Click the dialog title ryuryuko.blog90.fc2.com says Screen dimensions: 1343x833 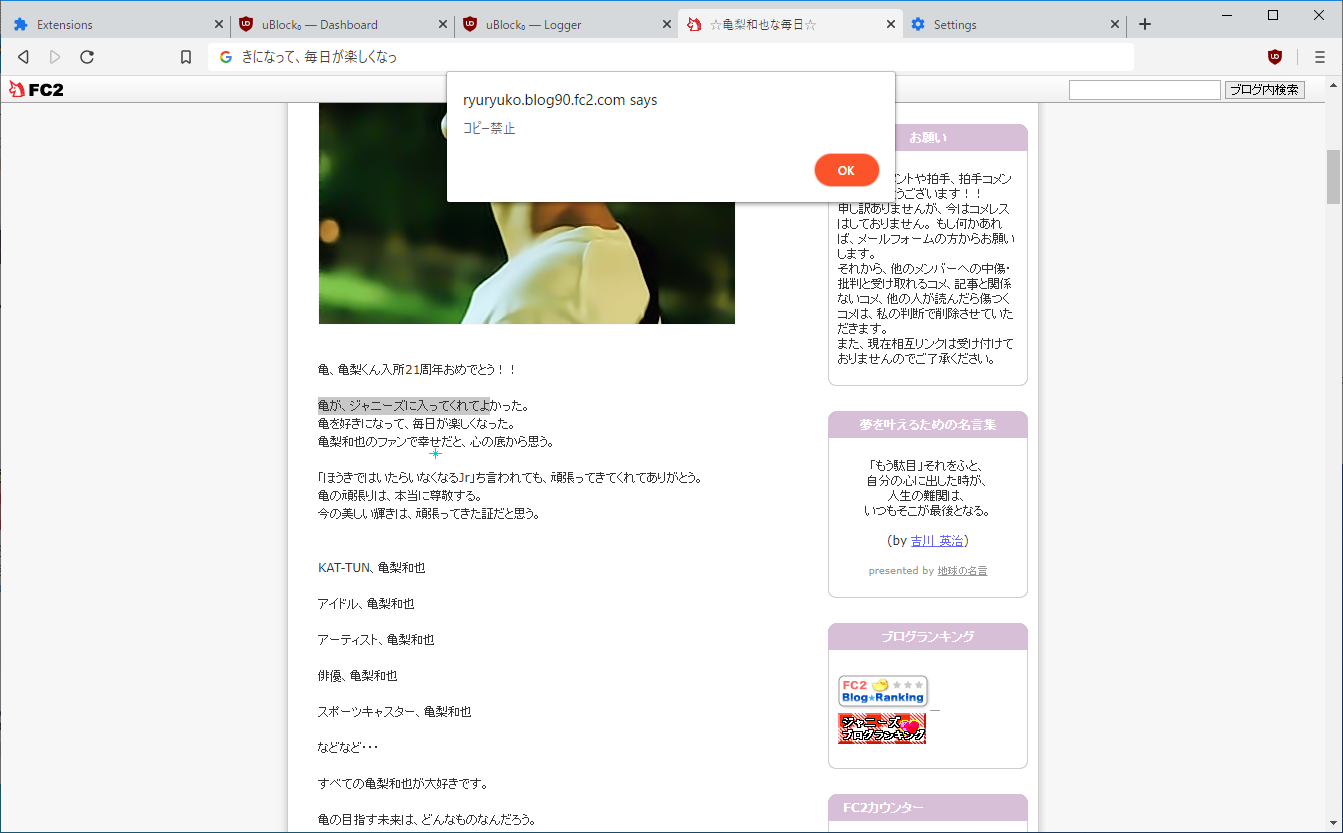[560, 100]
